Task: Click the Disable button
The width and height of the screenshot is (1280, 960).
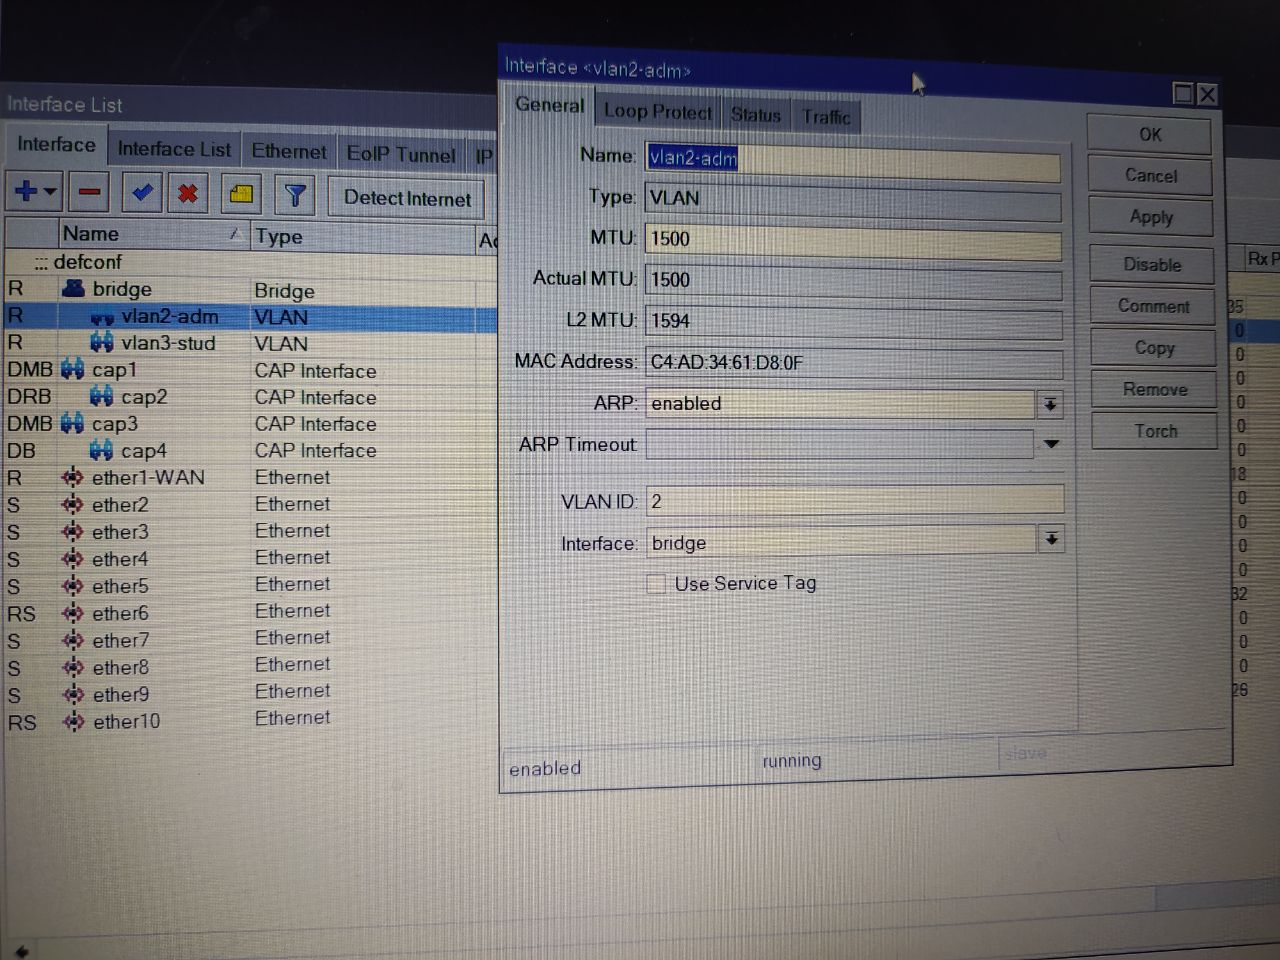Action: [x=1152, y=265]
